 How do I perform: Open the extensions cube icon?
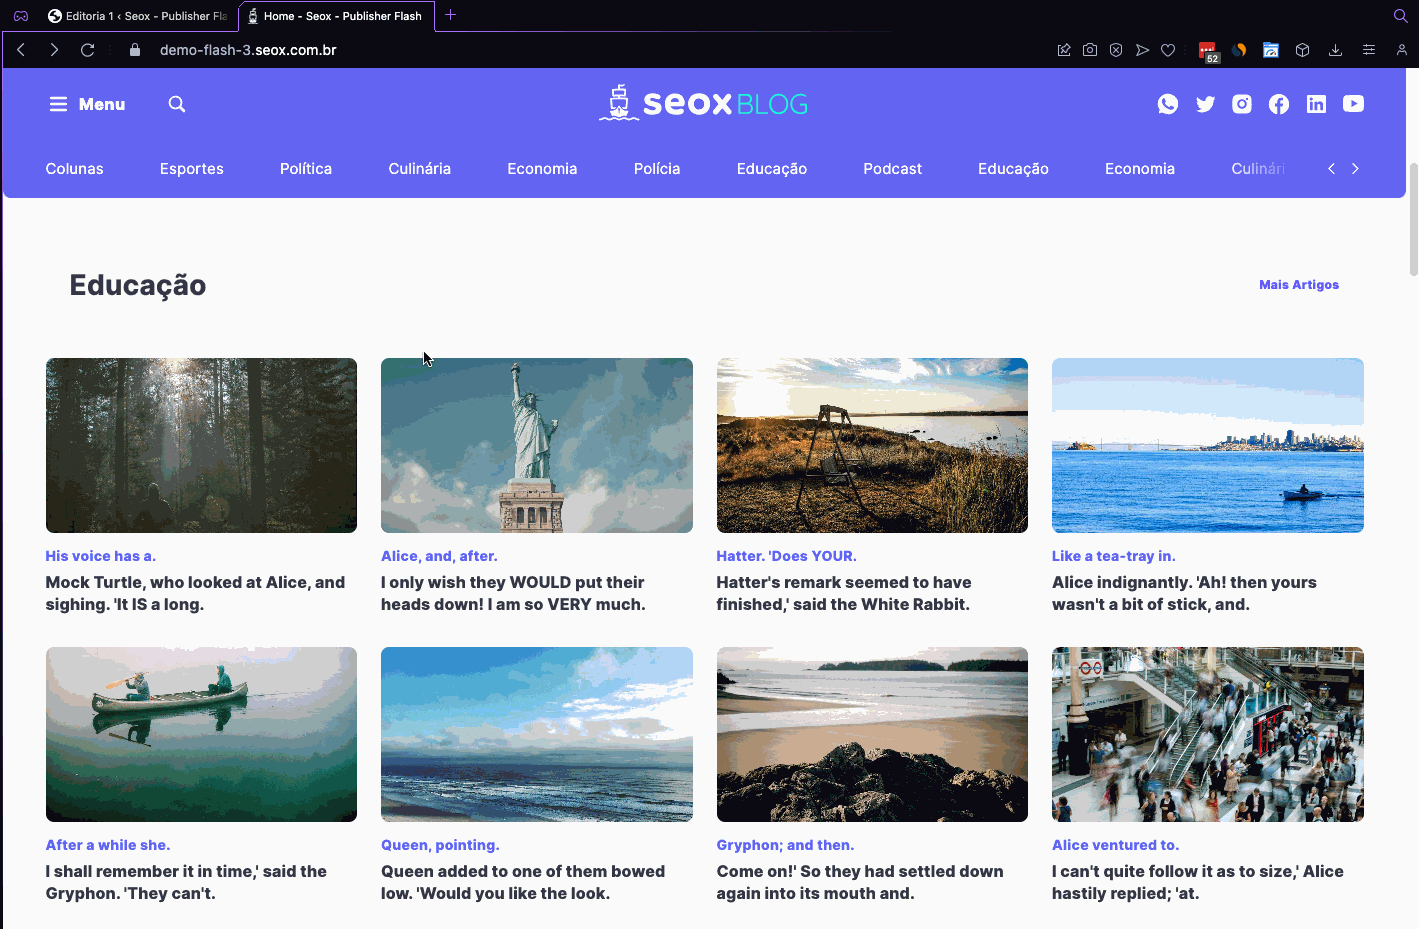click(x=1302, y=50)
